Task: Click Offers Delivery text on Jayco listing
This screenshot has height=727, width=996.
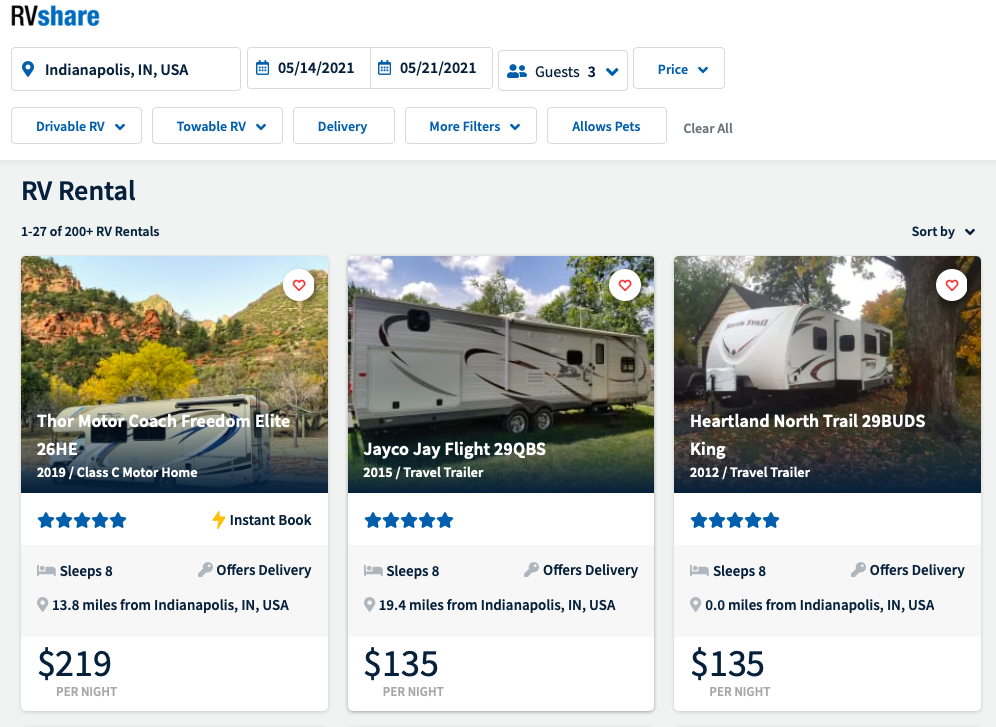Action: coord(590,570)
